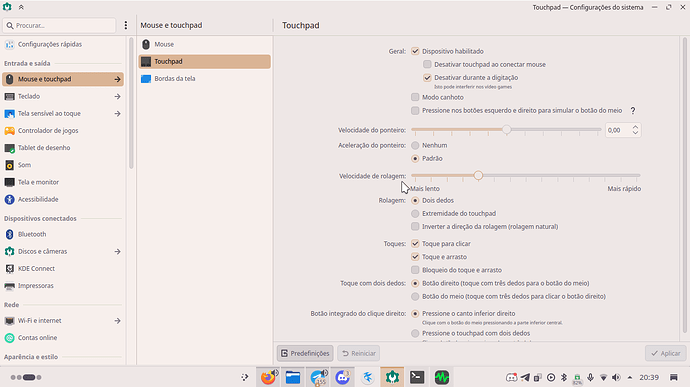Select Extremidade do touchpad scrolling
690x387 pixels.
coord(415,214)
